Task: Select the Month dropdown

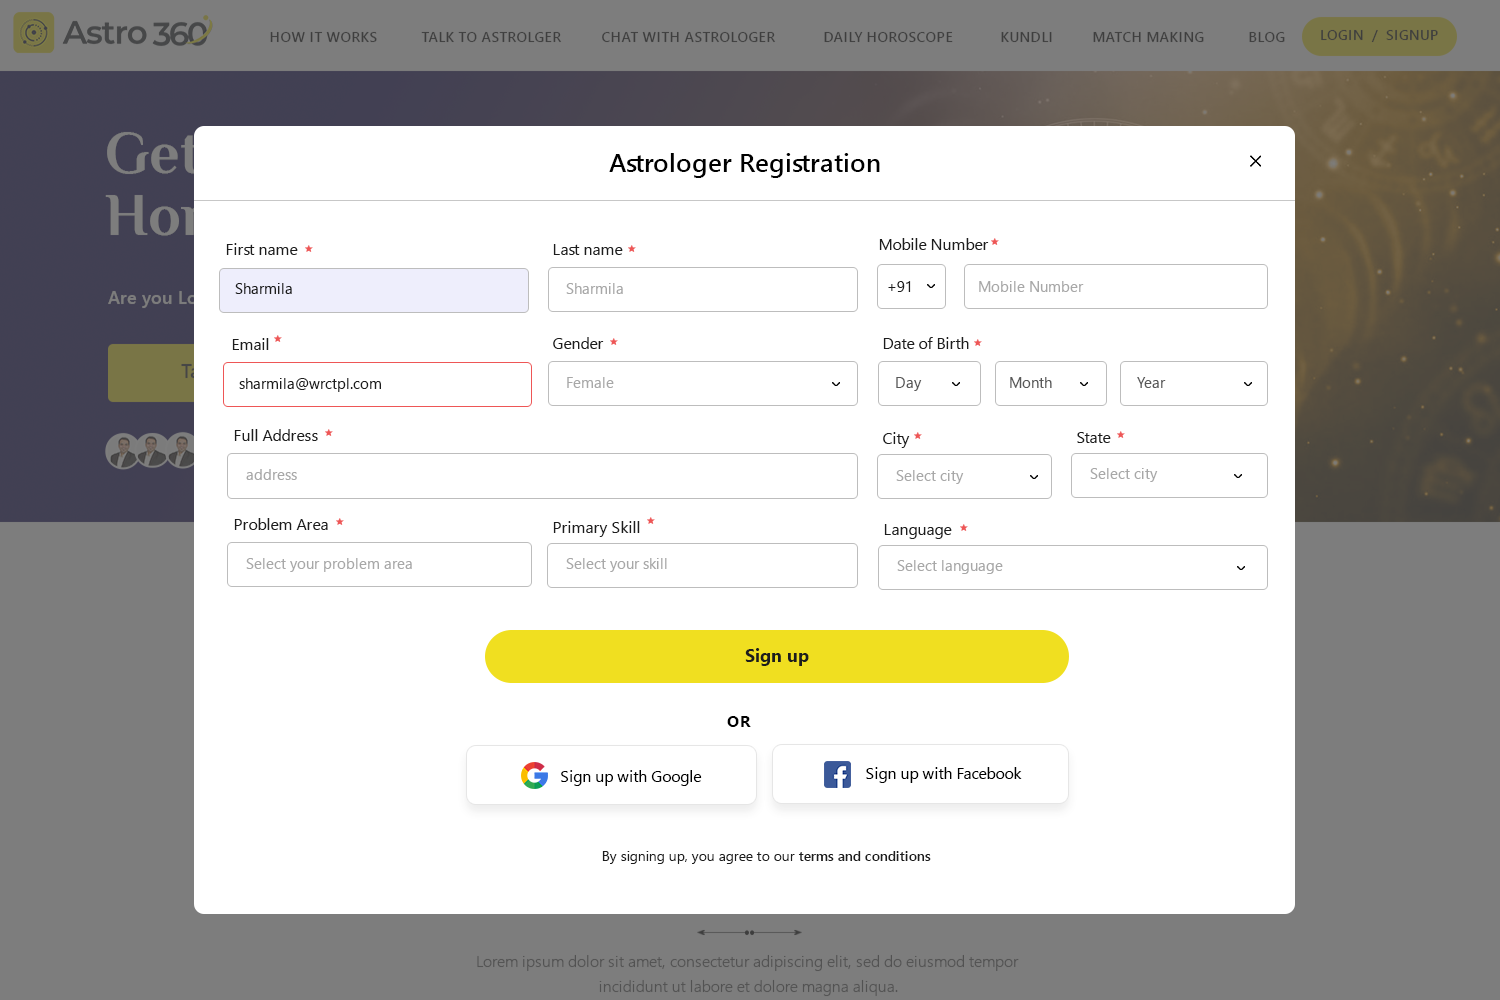Action: tap(1050, 383)
